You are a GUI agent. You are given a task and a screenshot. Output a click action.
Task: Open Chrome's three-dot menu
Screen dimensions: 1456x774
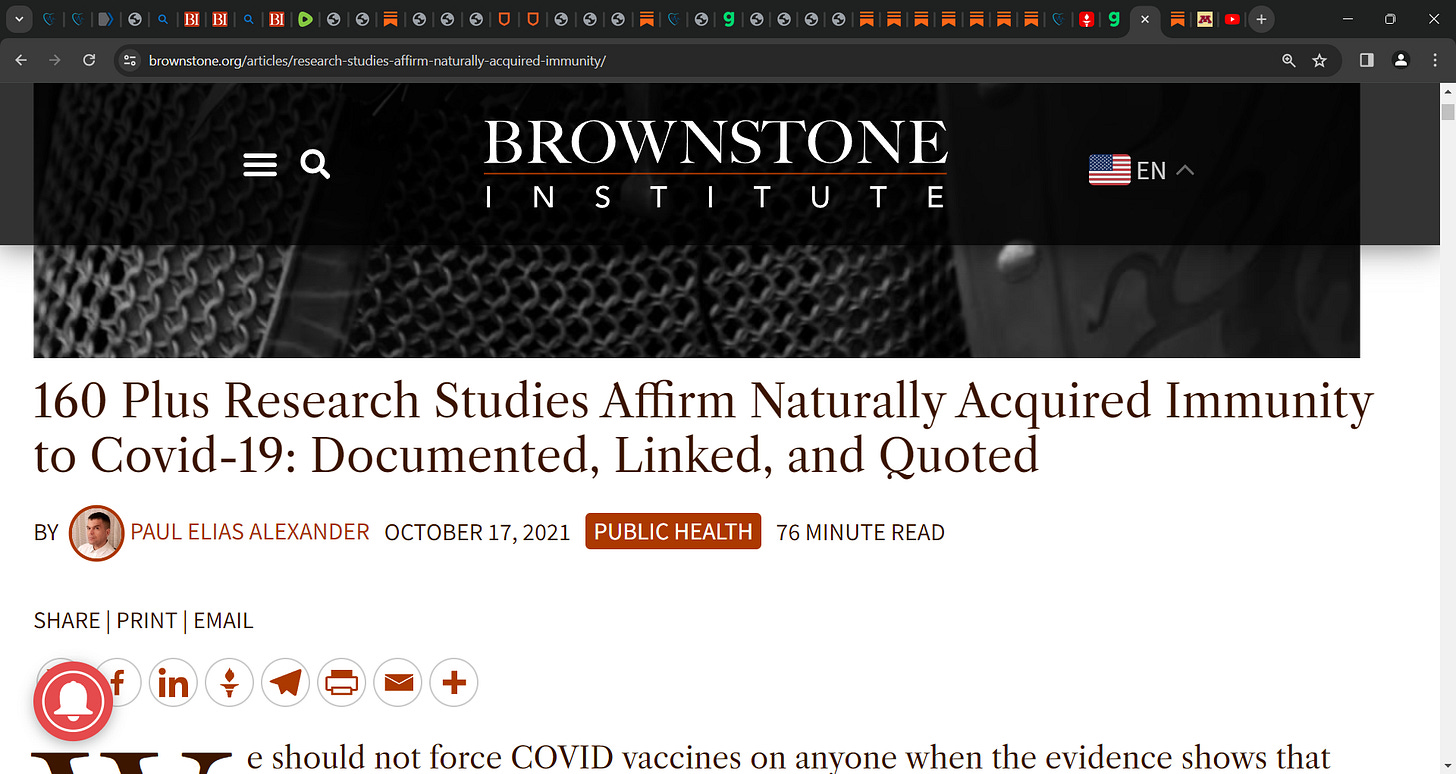(x=1434, y=60)
